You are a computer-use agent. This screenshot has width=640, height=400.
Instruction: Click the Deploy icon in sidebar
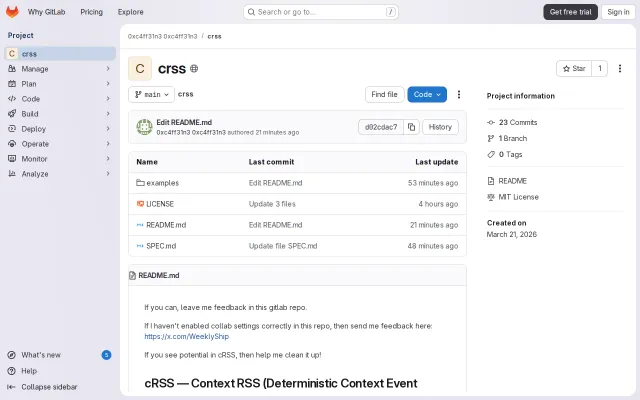12,129
